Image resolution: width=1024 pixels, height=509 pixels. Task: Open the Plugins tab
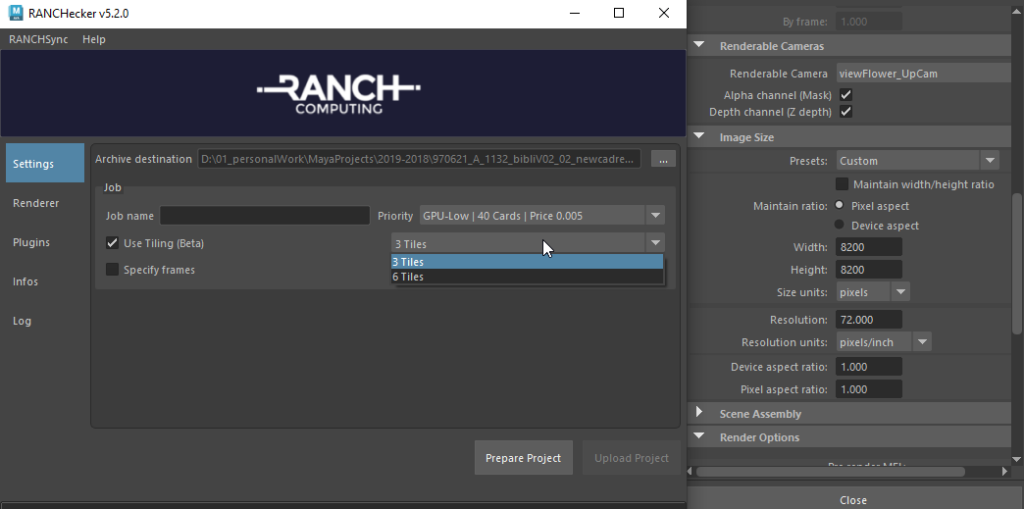45,242
